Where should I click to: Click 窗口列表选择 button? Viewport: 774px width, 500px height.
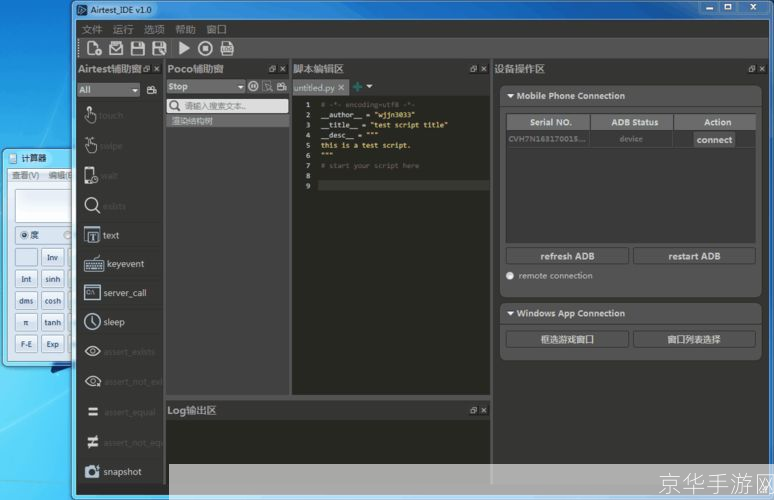pyautogui.click(x=694, y=339)
